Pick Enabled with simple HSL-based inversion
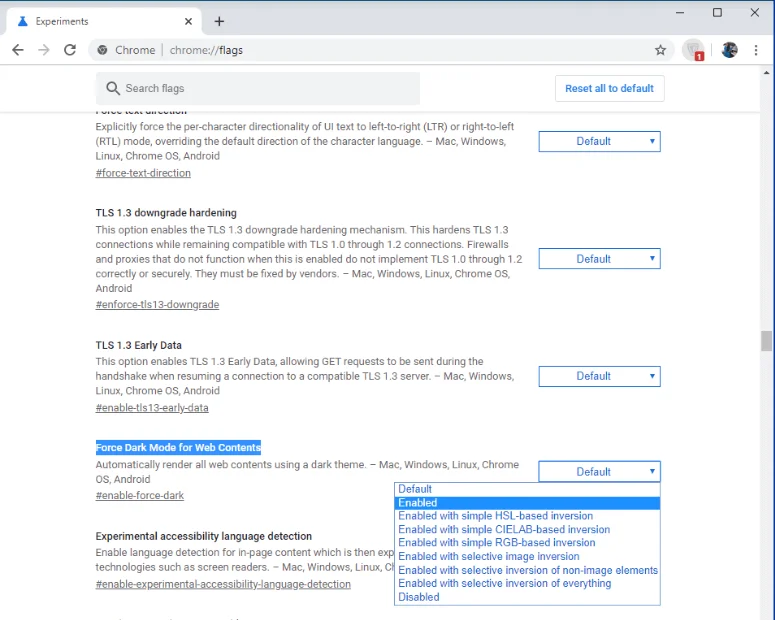 pyautogui.click(x=527, y=516)
